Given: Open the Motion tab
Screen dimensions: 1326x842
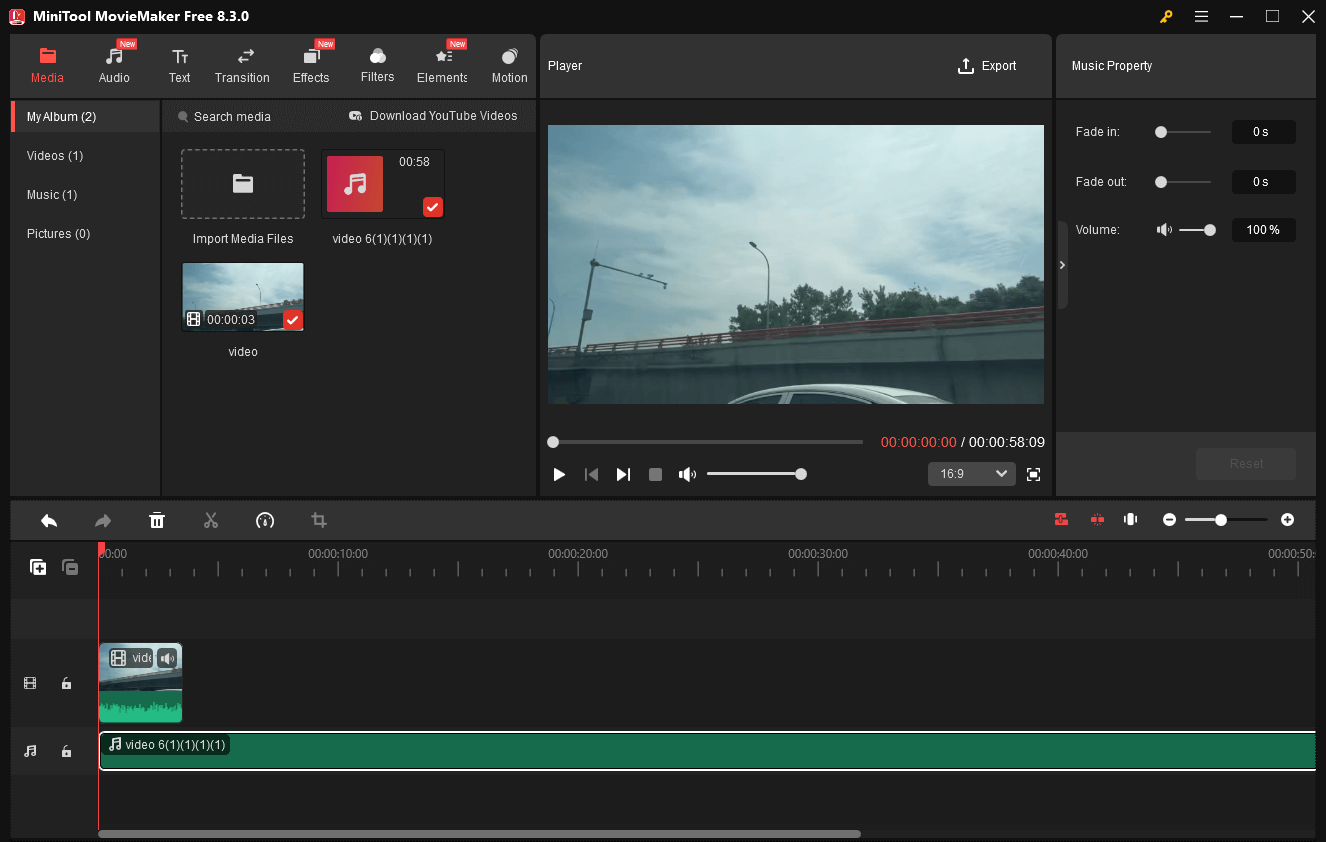Looking at the screenshot, I should (509, 65).
